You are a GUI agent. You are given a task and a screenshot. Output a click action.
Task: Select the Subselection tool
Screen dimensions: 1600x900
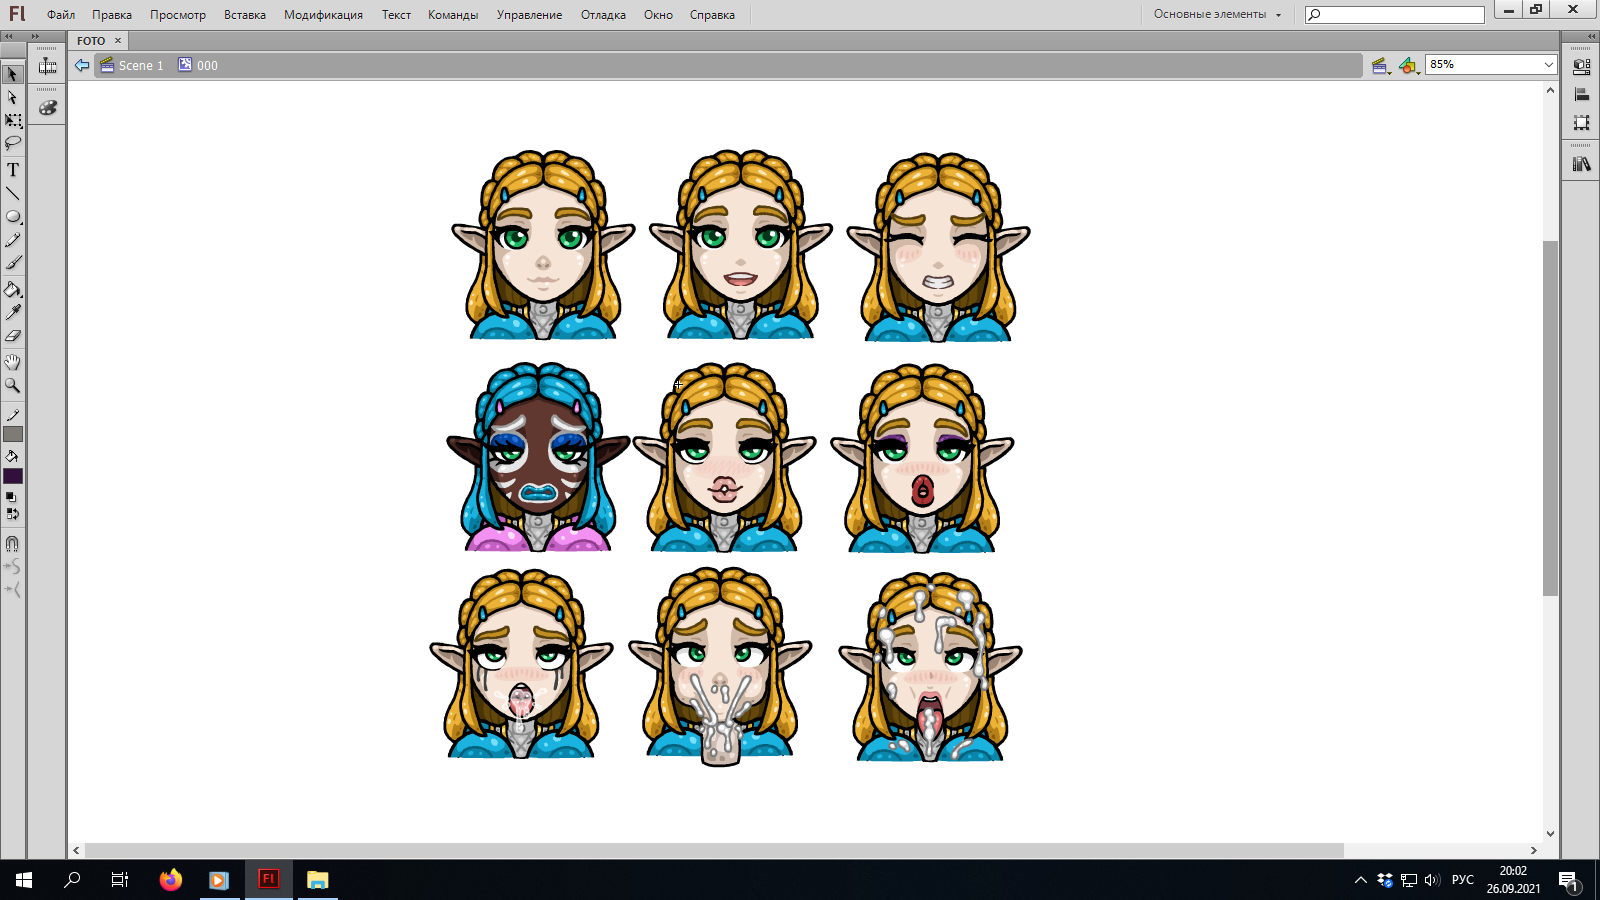[x=13, y=98]
